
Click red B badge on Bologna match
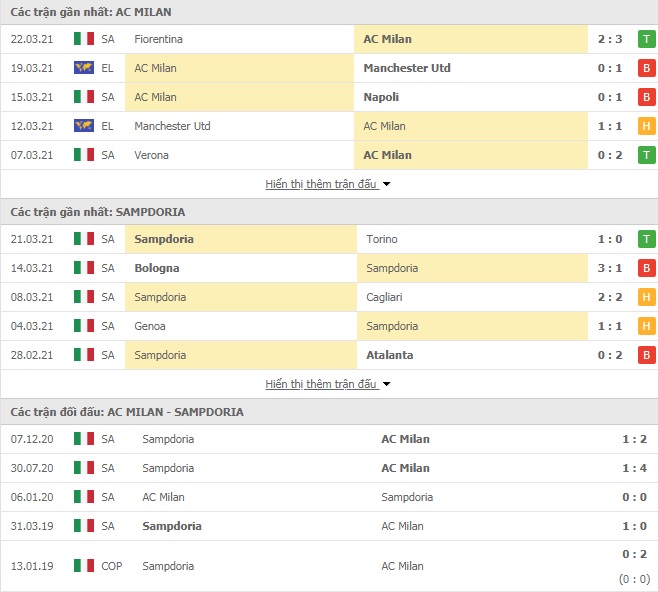click(x=647, y=268)
